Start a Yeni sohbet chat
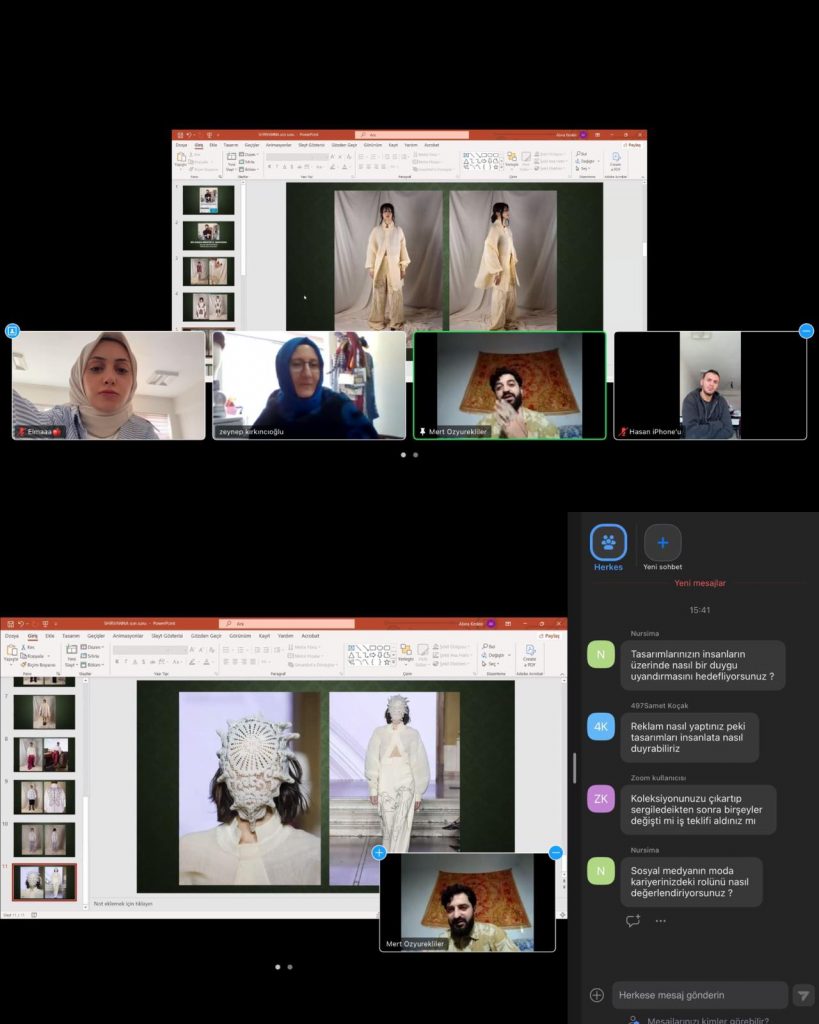The height and width of the screenshot is (1024, 819). click(662, 543)
